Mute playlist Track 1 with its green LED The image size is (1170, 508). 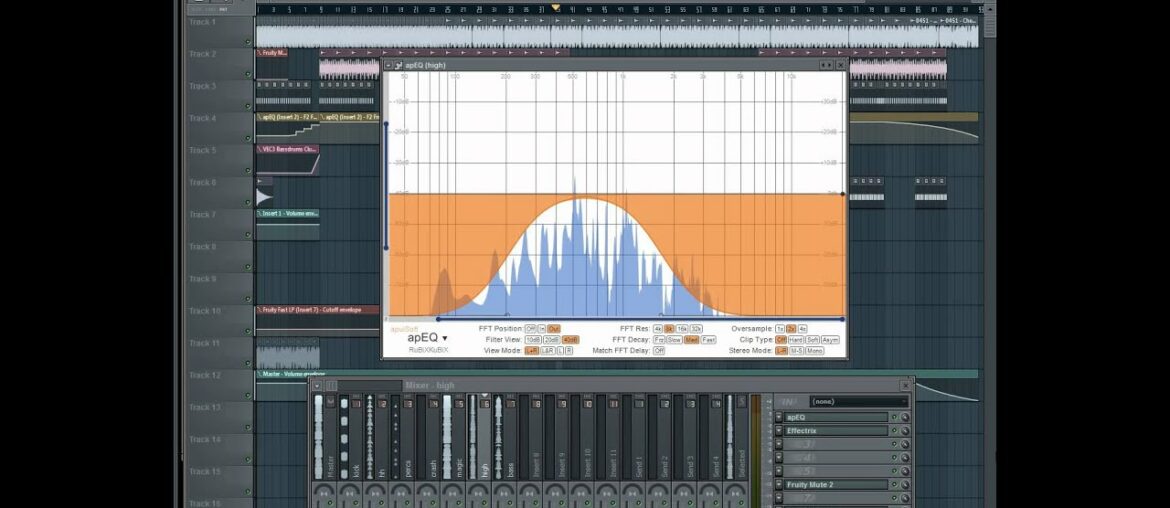coord(248,42)
